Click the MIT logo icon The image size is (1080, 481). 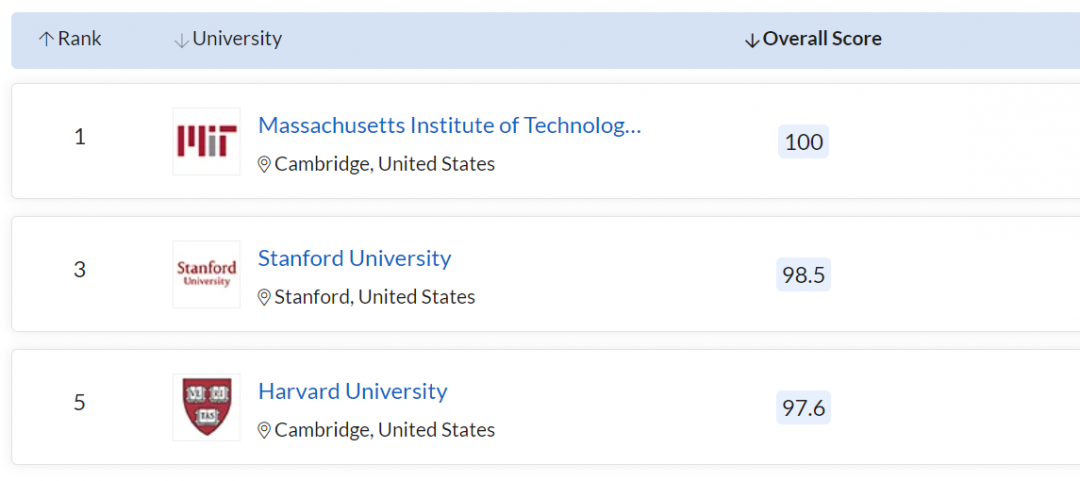[x=206, y=141]
